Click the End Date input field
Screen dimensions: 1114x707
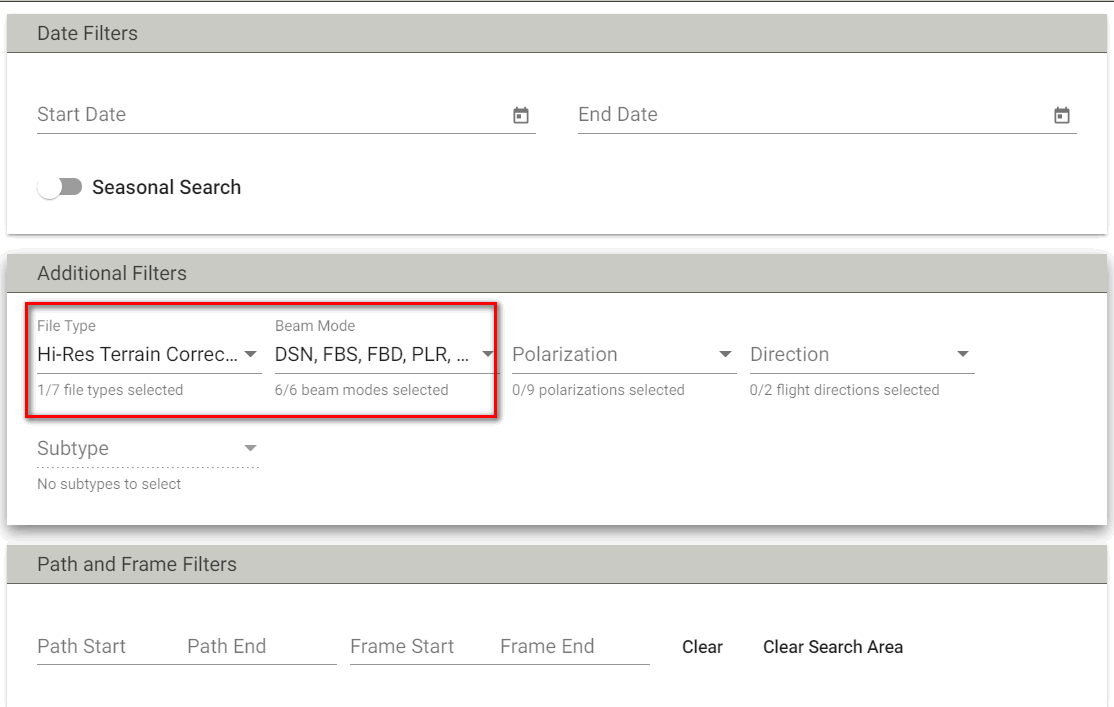click(x=810, y=114)
